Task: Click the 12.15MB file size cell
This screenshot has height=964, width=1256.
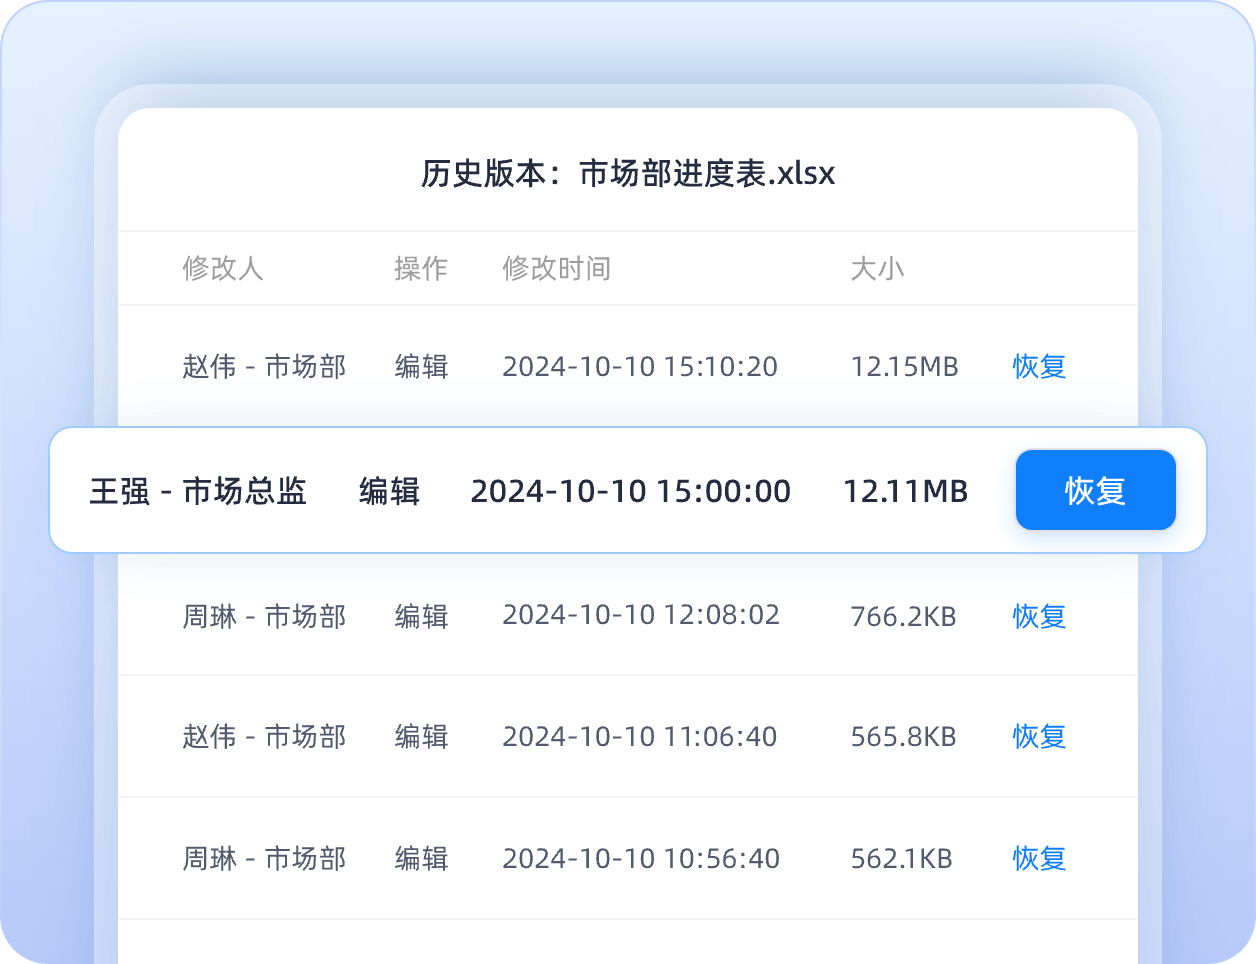Action: pos(904,367)
